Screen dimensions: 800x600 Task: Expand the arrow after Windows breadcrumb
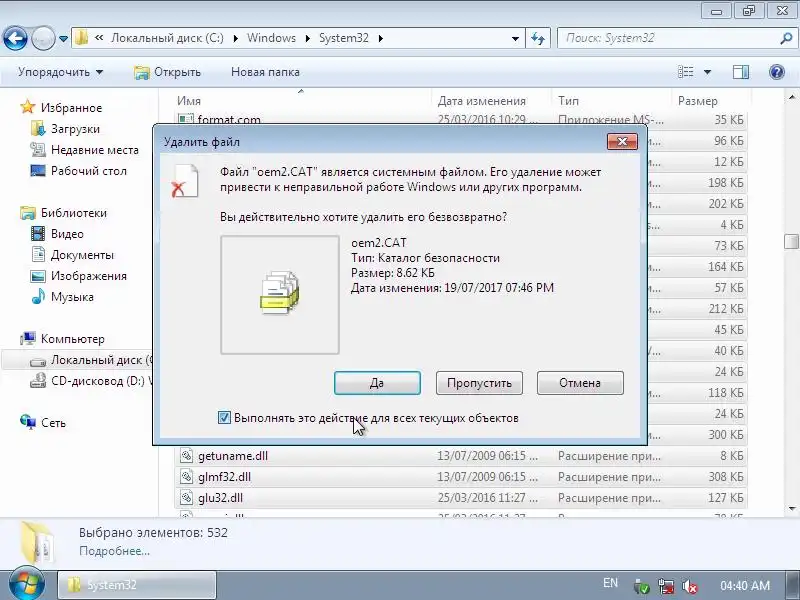308,38
